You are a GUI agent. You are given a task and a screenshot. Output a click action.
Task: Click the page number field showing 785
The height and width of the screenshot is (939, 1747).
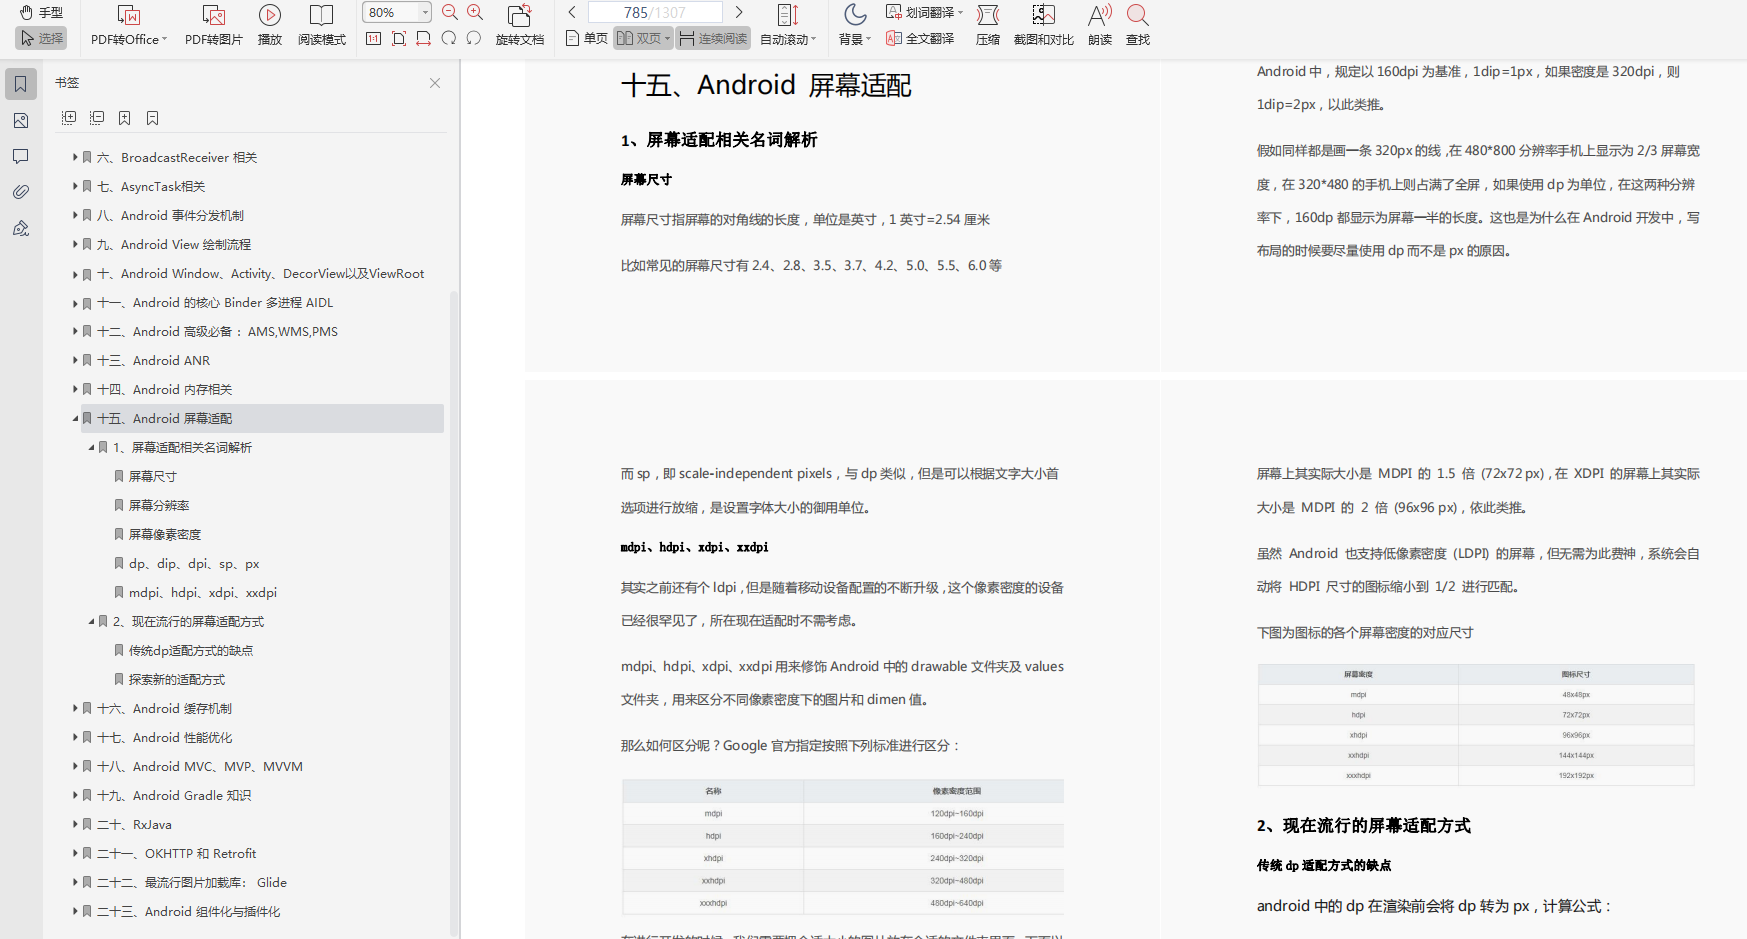point(655,12)
